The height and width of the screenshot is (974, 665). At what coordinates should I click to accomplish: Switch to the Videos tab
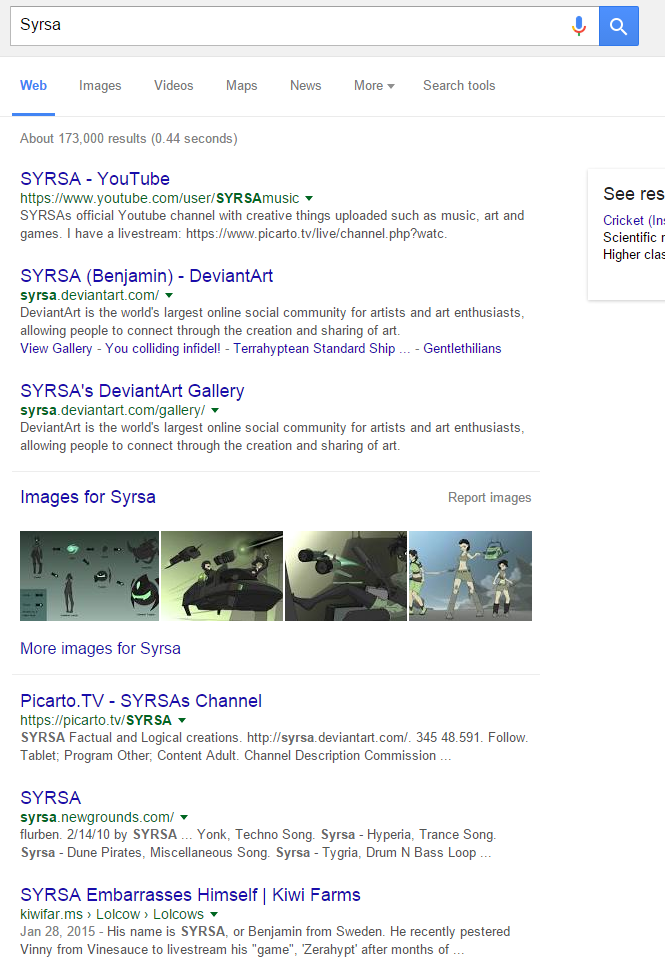(174, 86)
